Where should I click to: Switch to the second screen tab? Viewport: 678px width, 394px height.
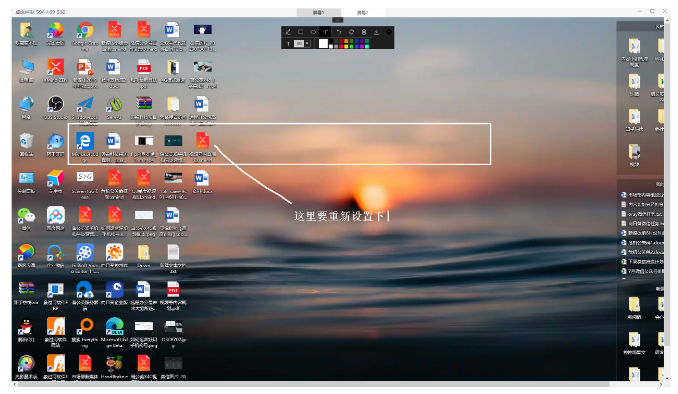click(x=362, y=12)
